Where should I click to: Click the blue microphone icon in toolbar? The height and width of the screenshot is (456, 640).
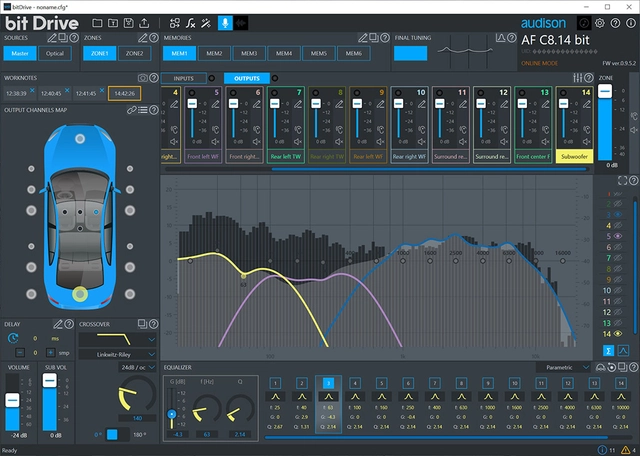pos(225,22)
